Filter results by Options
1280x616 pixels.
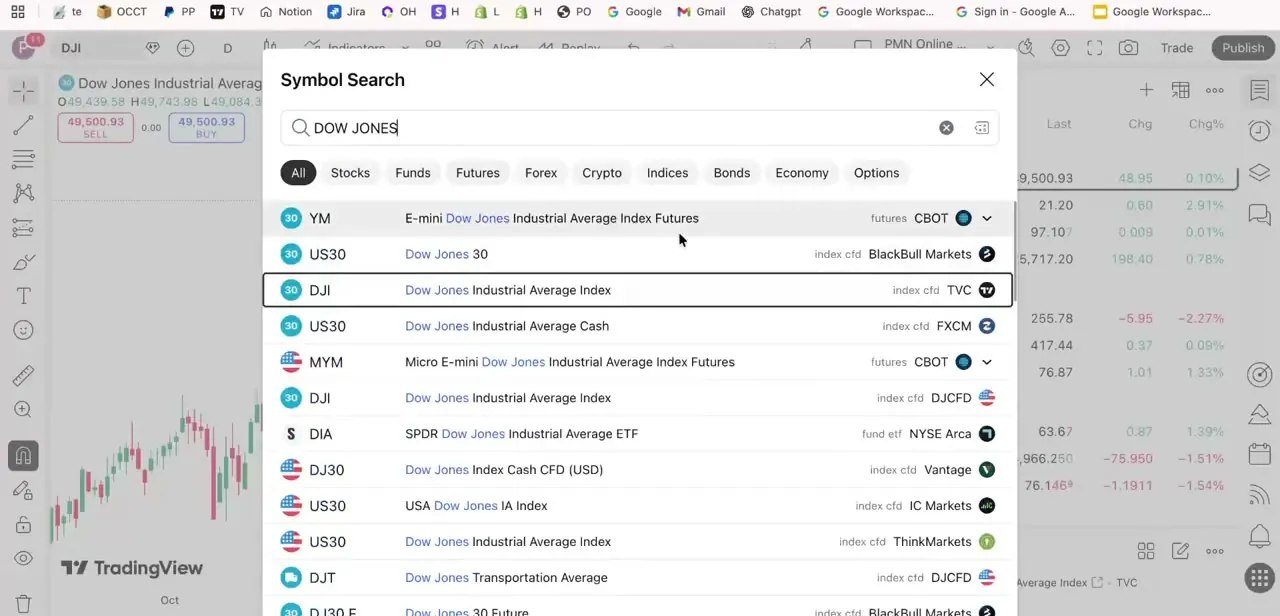point(876,173)
